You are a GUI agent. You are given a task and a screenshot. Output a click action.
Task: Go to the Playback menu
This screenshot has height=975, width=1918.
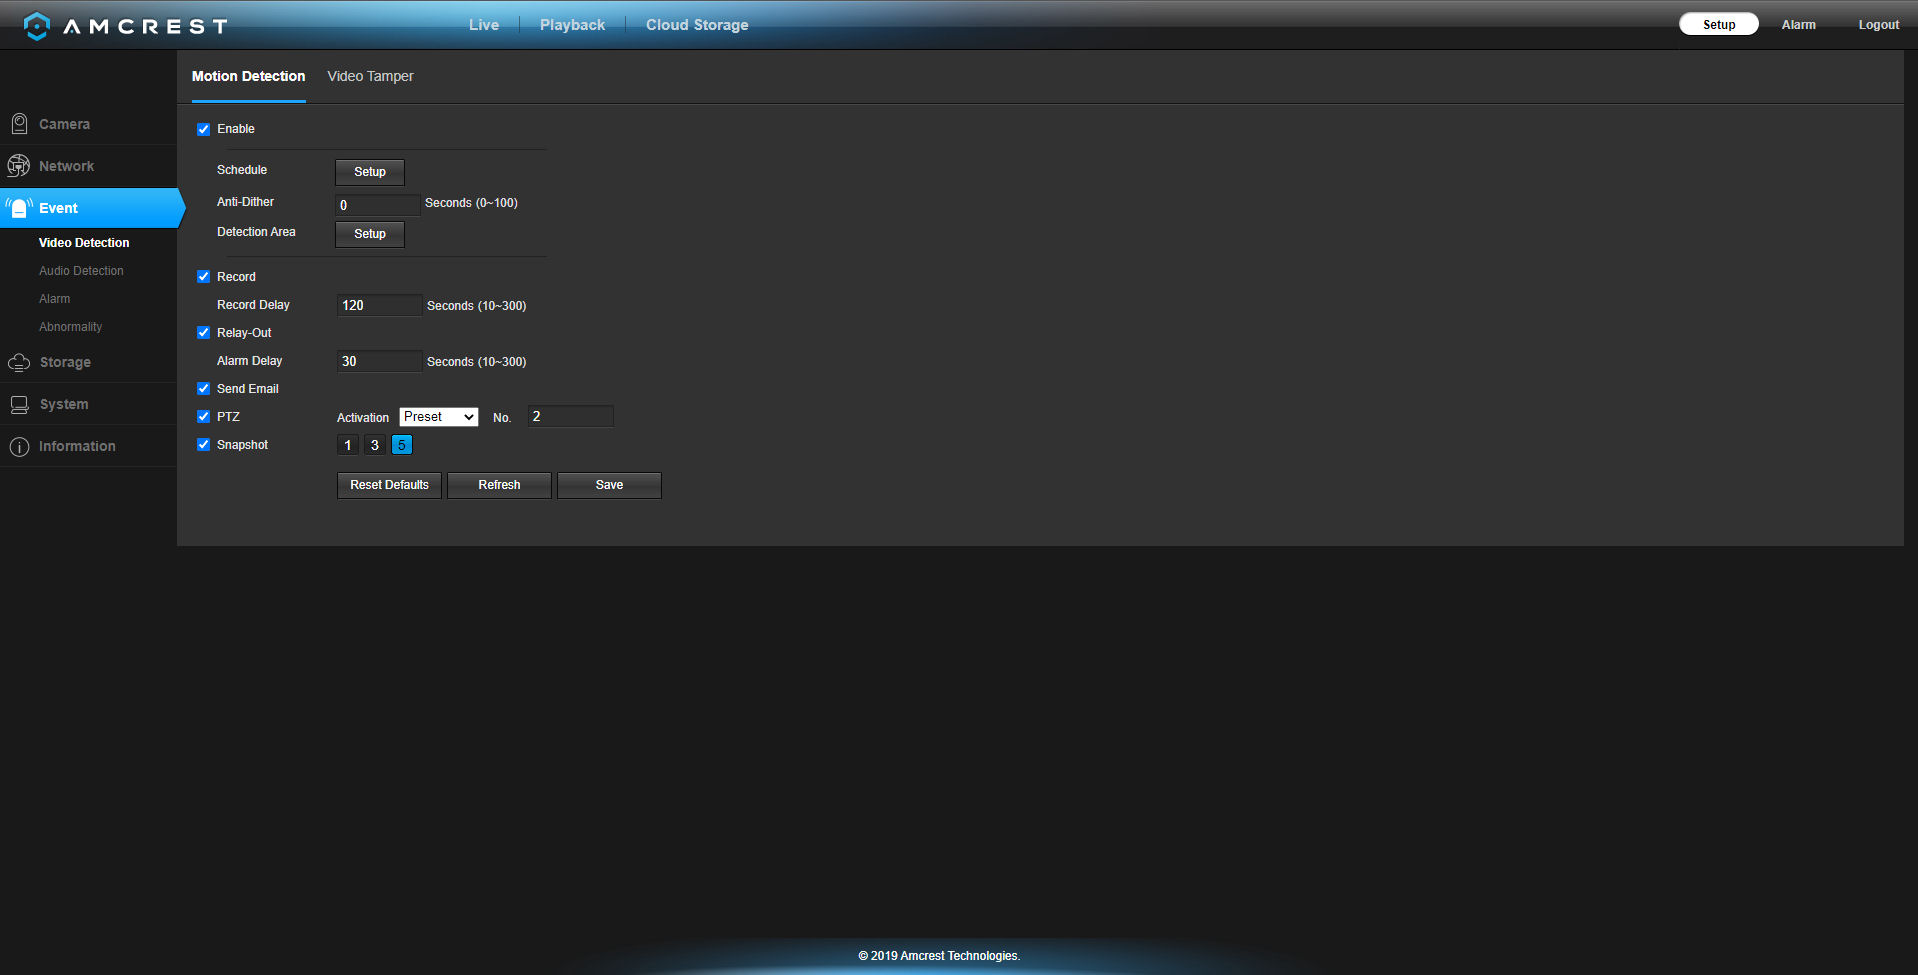572,25
